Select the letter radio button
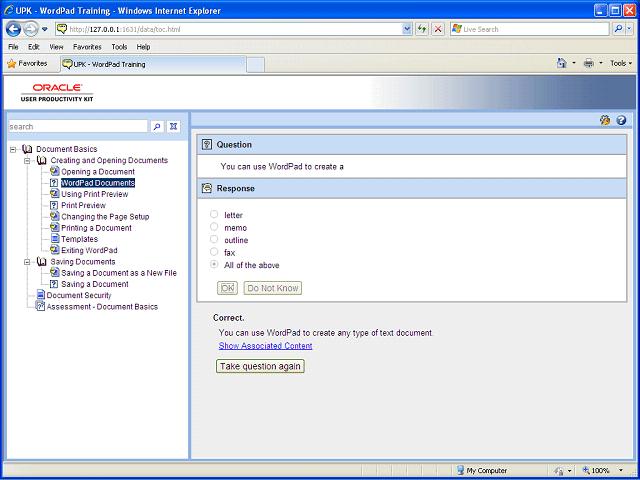This screenshot has width=640, height=480. [214, 214]
